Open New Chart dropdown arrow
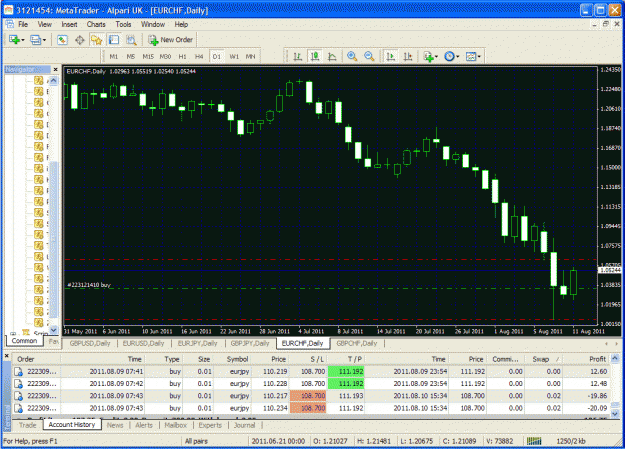 (x=23, y=40)
